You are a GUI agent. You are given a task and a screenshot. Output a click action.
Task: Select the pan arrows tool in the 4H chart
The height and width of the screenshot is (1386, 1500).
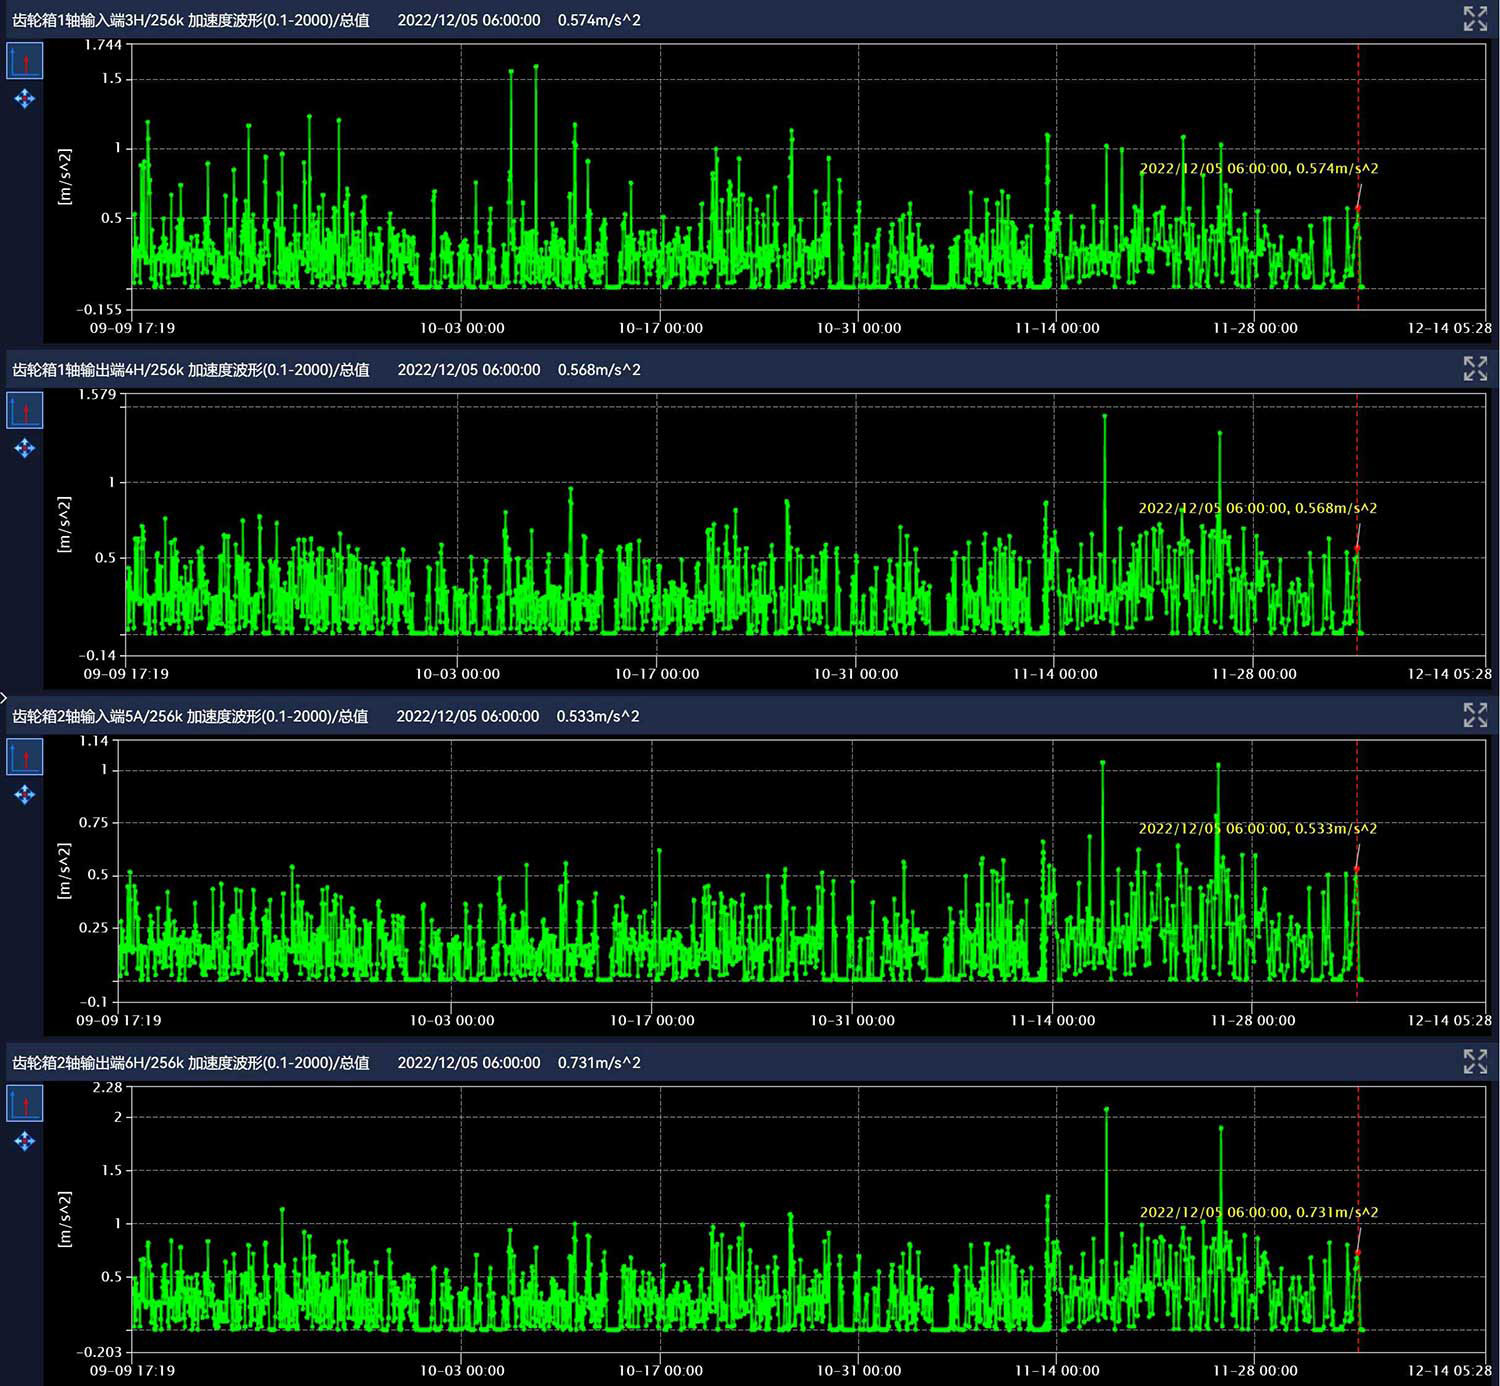coord(25,448)
